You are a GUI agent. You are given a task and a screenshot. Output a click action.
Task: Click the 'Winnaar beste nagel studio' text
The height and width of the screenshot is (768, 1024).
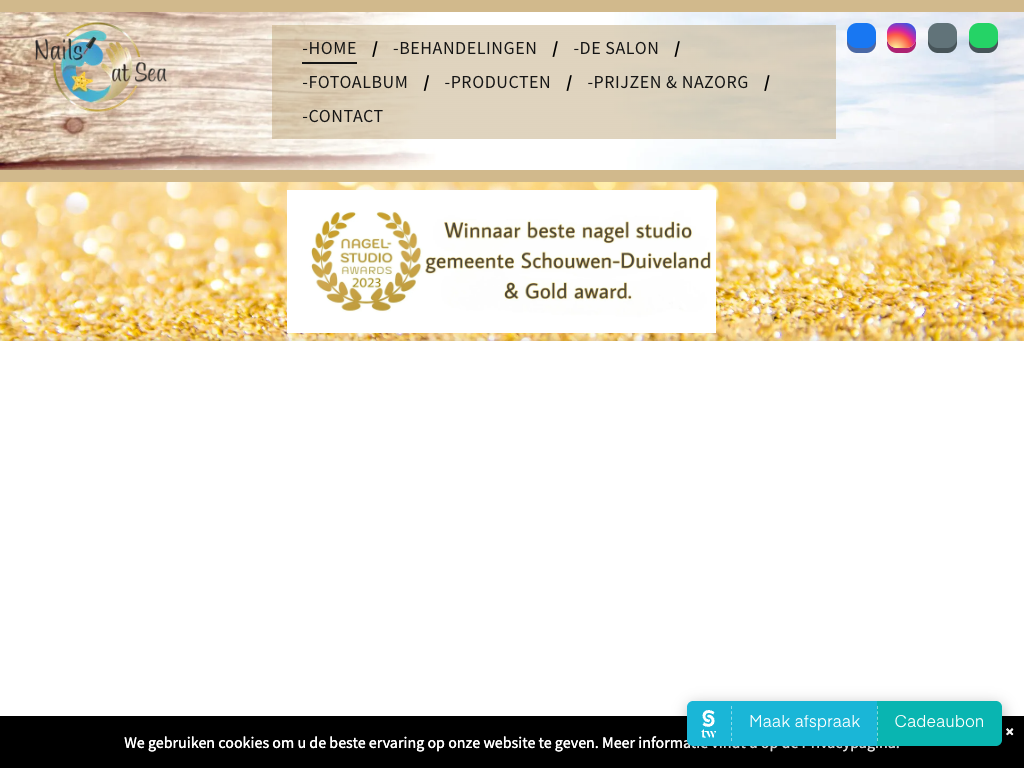tap(568, 231)
